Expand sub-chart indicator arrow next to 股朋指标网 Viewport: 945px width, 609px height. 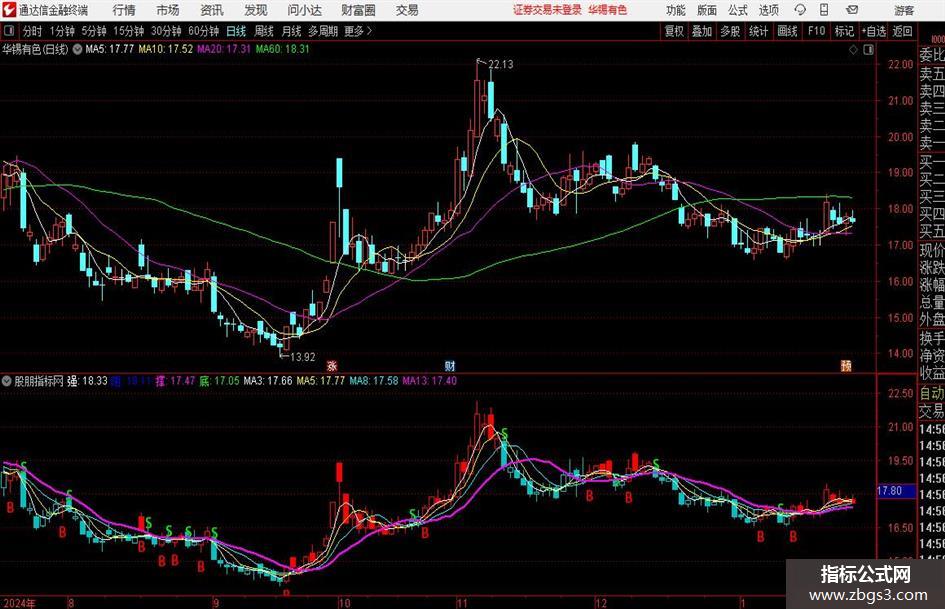pos(7,381)
